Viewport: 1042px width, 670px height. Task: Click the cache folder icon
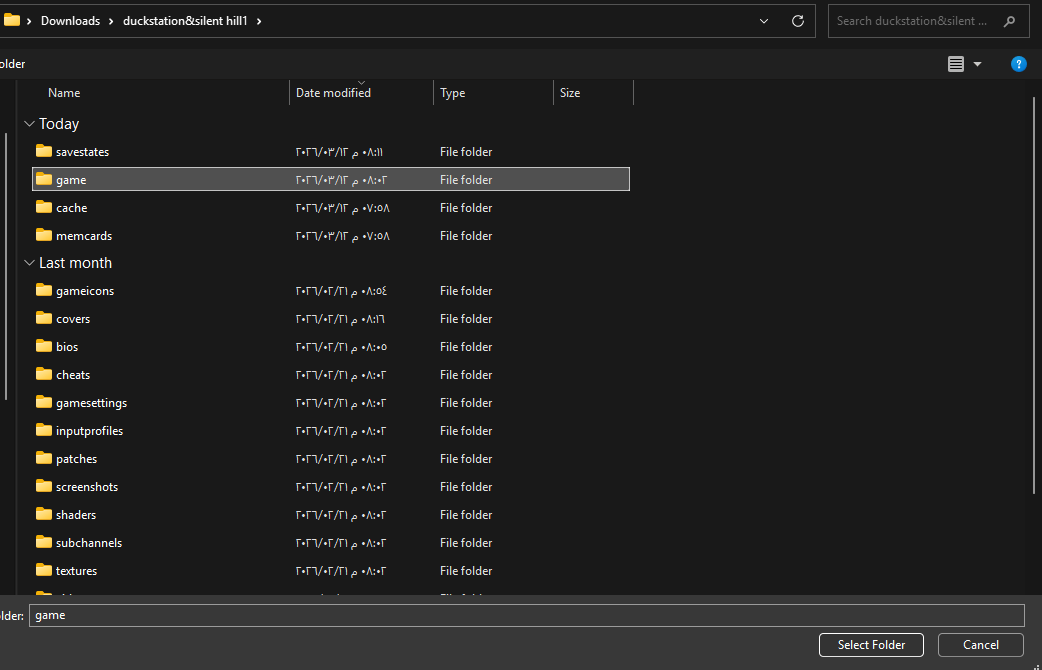click(44, 207)
